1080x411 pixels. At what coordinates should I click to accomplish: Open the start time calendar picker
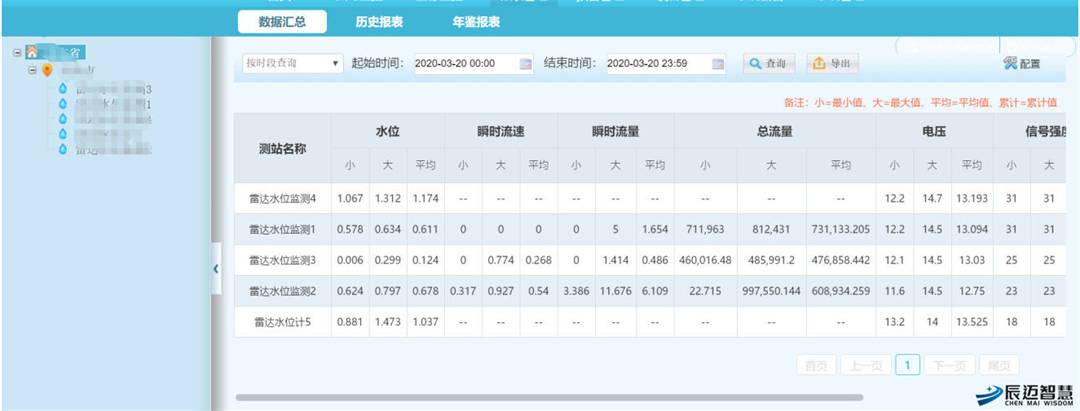click(525, 64)
